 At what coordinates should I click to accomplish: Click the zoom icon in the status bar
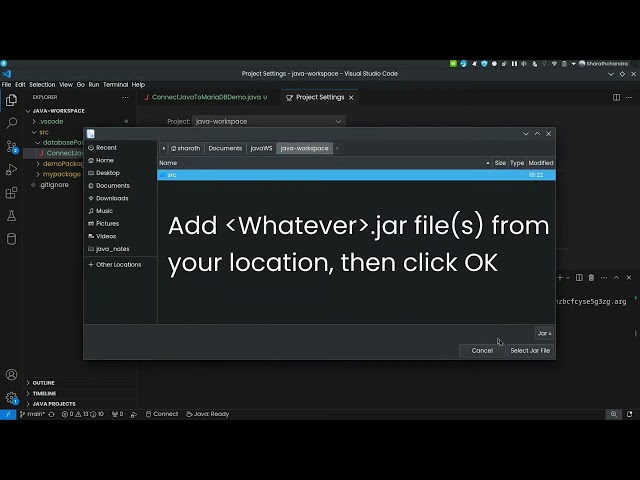pyautogui.click(x=613, y=414)
